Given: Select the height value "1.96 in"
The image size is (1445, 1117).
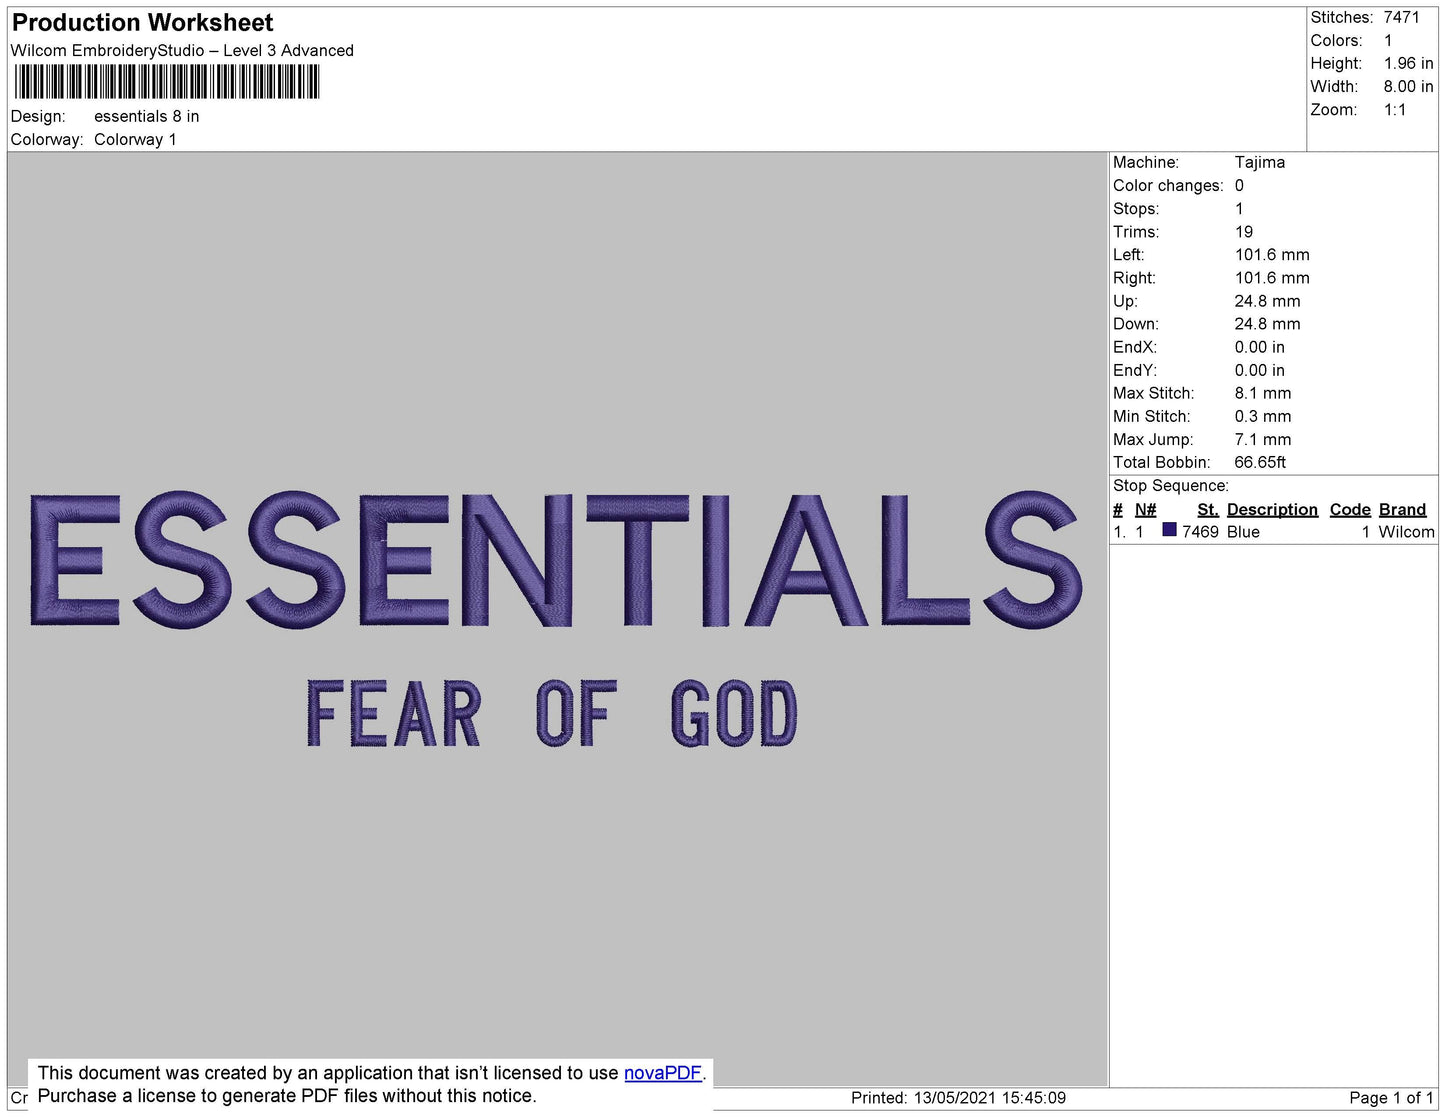Looking at the screenshot, I should pyautogui.click(x=1408, y=63).
